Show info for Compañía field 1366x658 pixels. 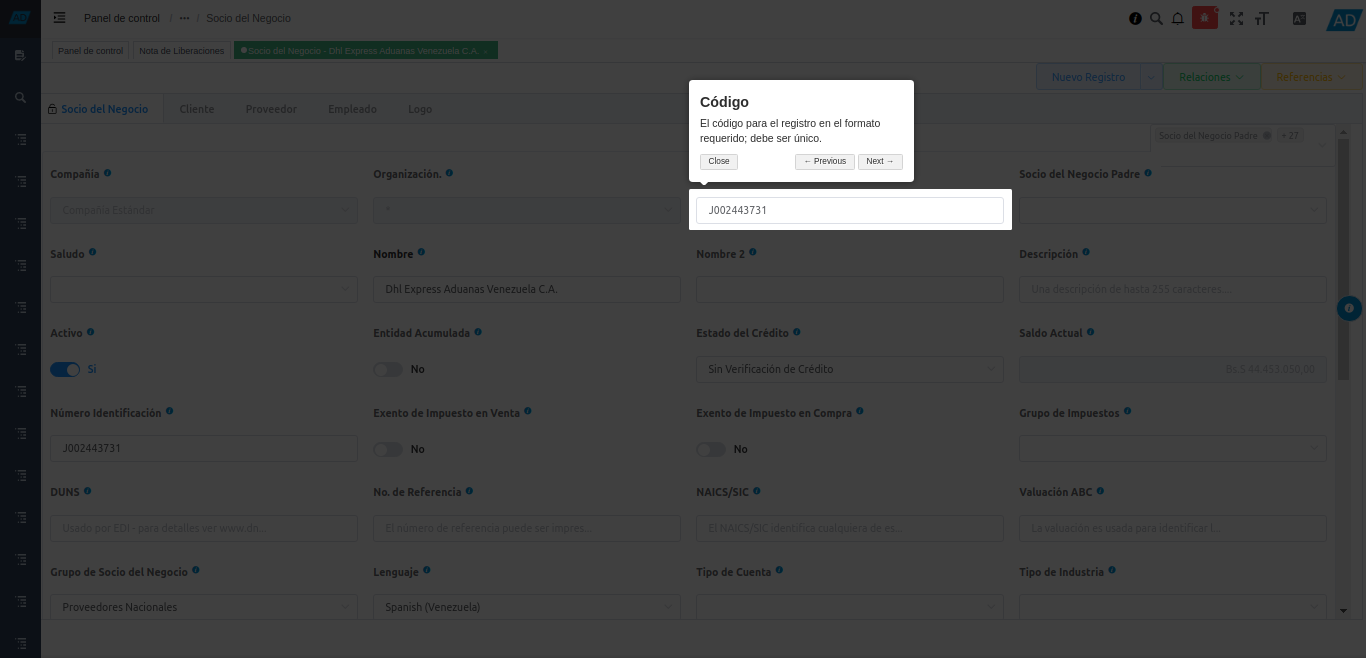107,173
